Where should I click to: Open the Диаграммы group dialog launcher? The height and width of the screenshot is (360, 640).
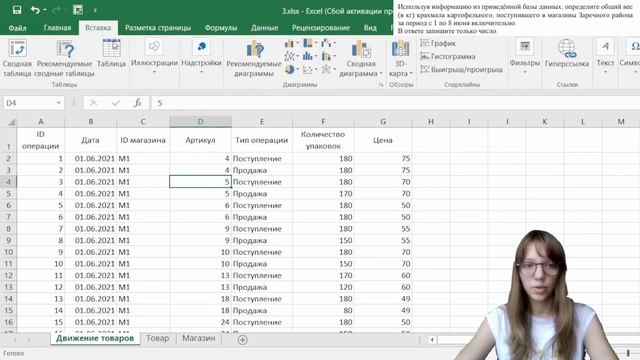(381, 84)
